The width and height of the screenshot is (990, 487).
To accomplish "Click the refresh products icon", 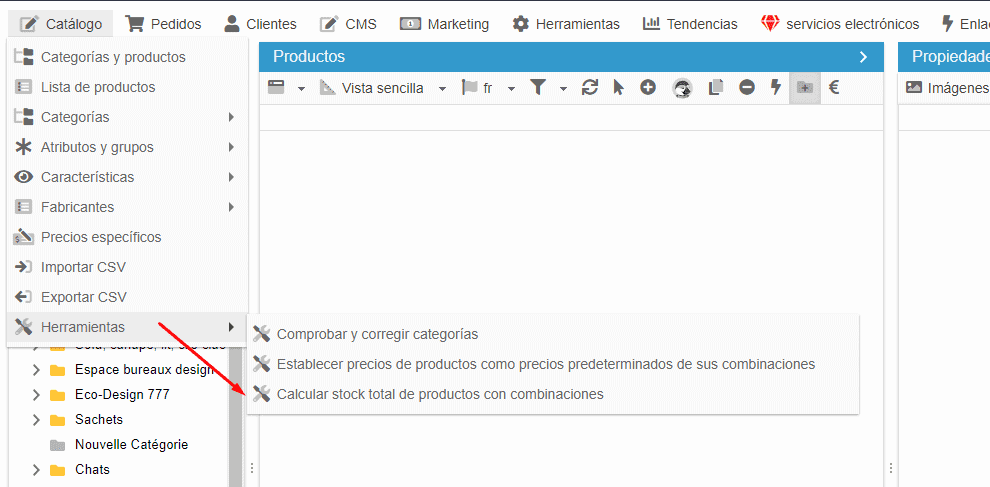I will pyautogui.click(x=590, y=88).
